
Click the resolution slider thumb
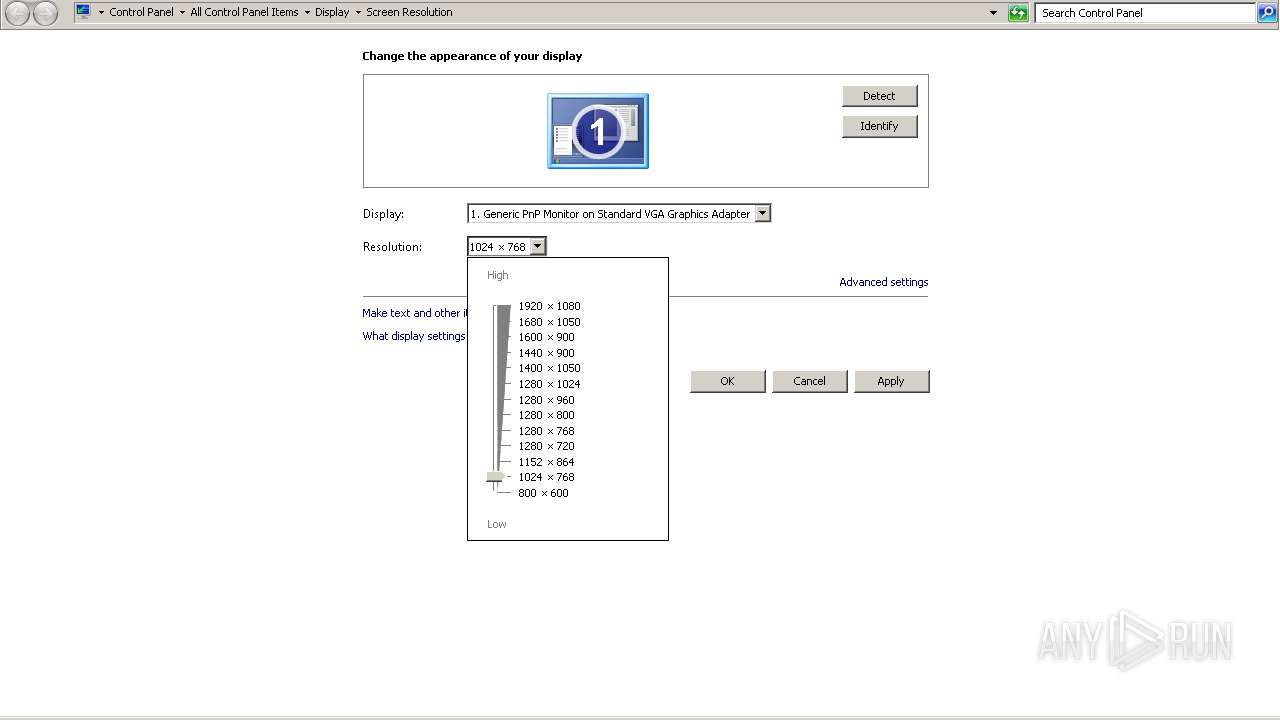point(494,478)
